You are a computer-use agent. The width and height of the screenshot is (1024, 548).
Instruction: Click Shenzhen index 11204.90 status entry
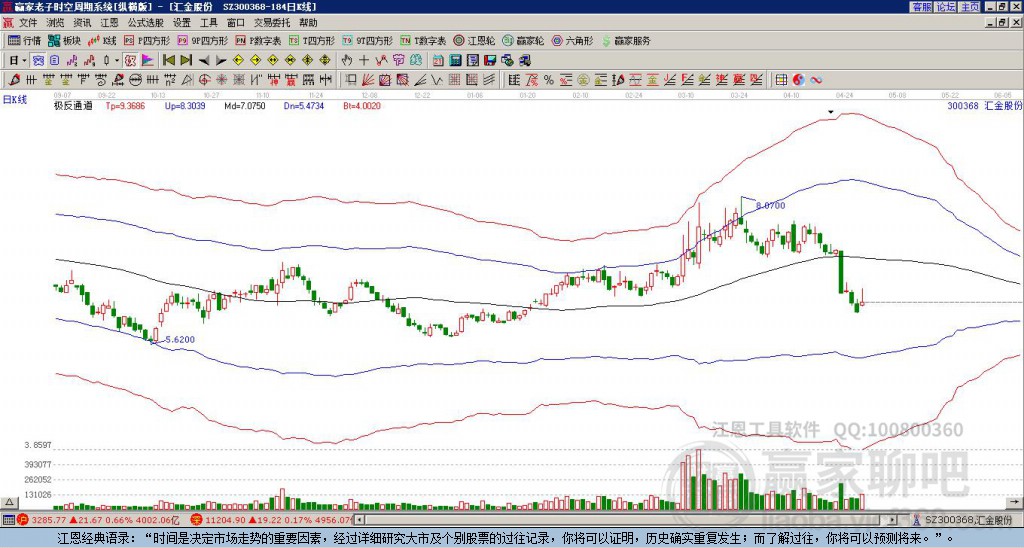[271, 520]
